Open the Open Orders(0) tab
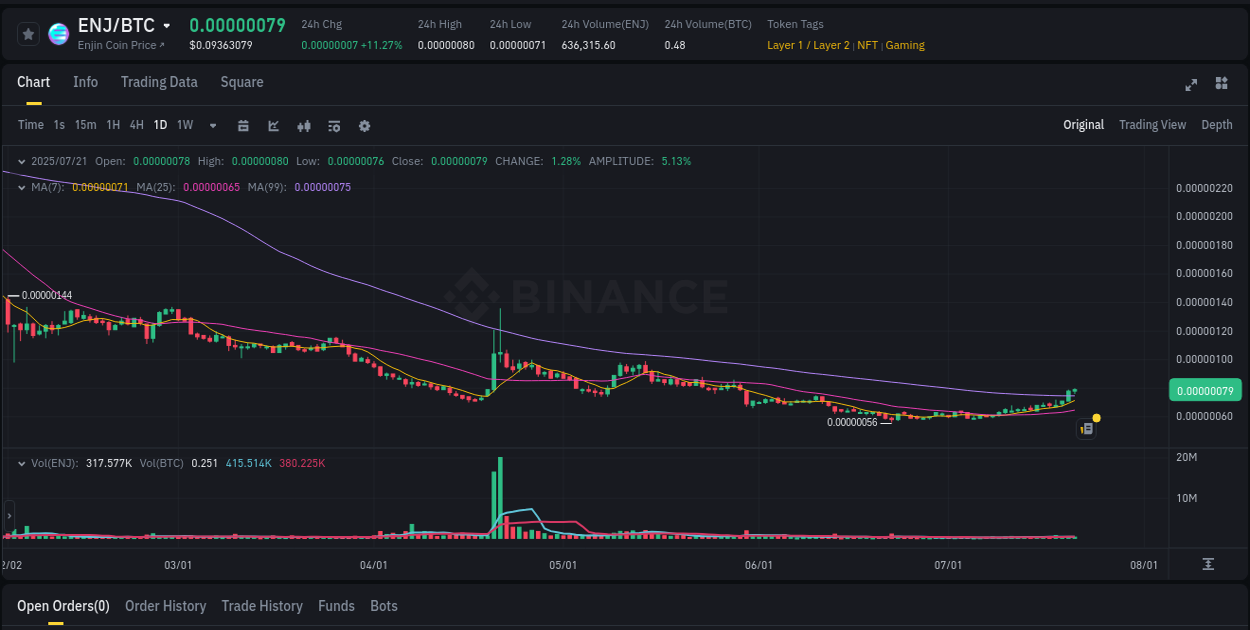 [x=63, y=606]
